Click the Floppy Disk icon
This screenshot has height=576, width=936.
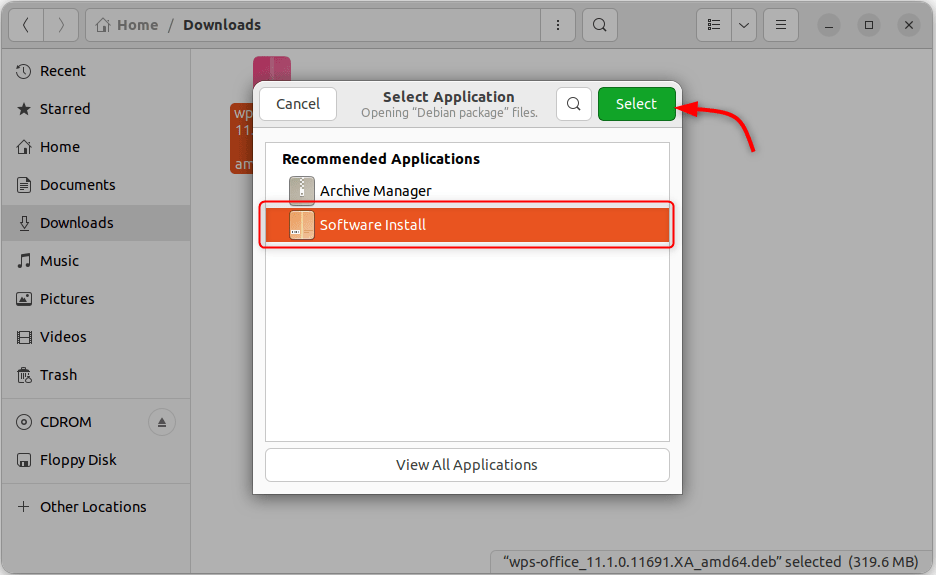(x=24, y=460)
